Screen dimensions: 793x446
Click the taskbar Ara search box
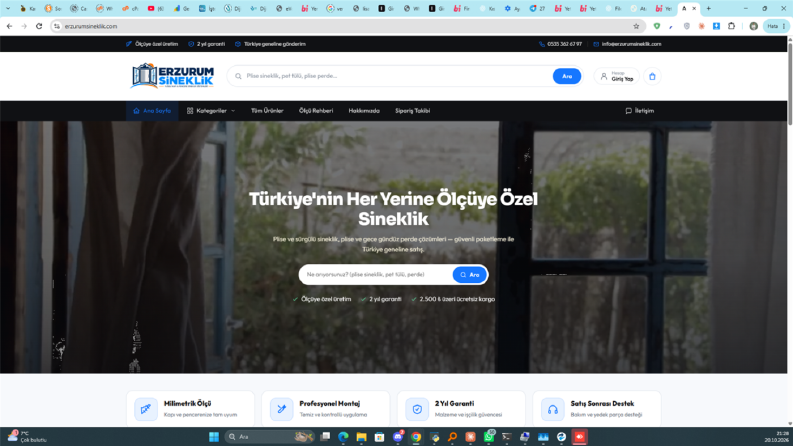pos(268,437)
